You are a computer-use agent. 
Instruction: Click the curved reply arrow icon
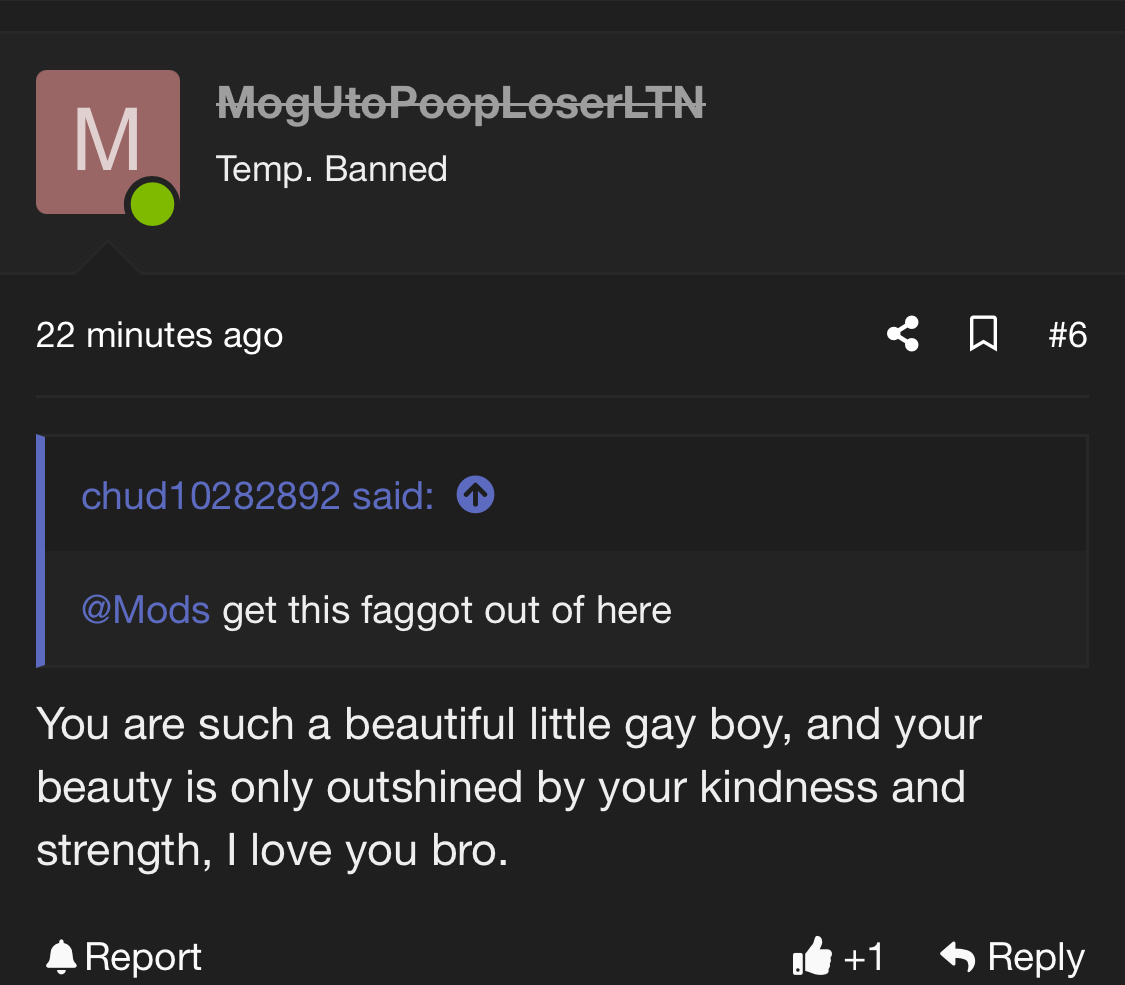958,956
